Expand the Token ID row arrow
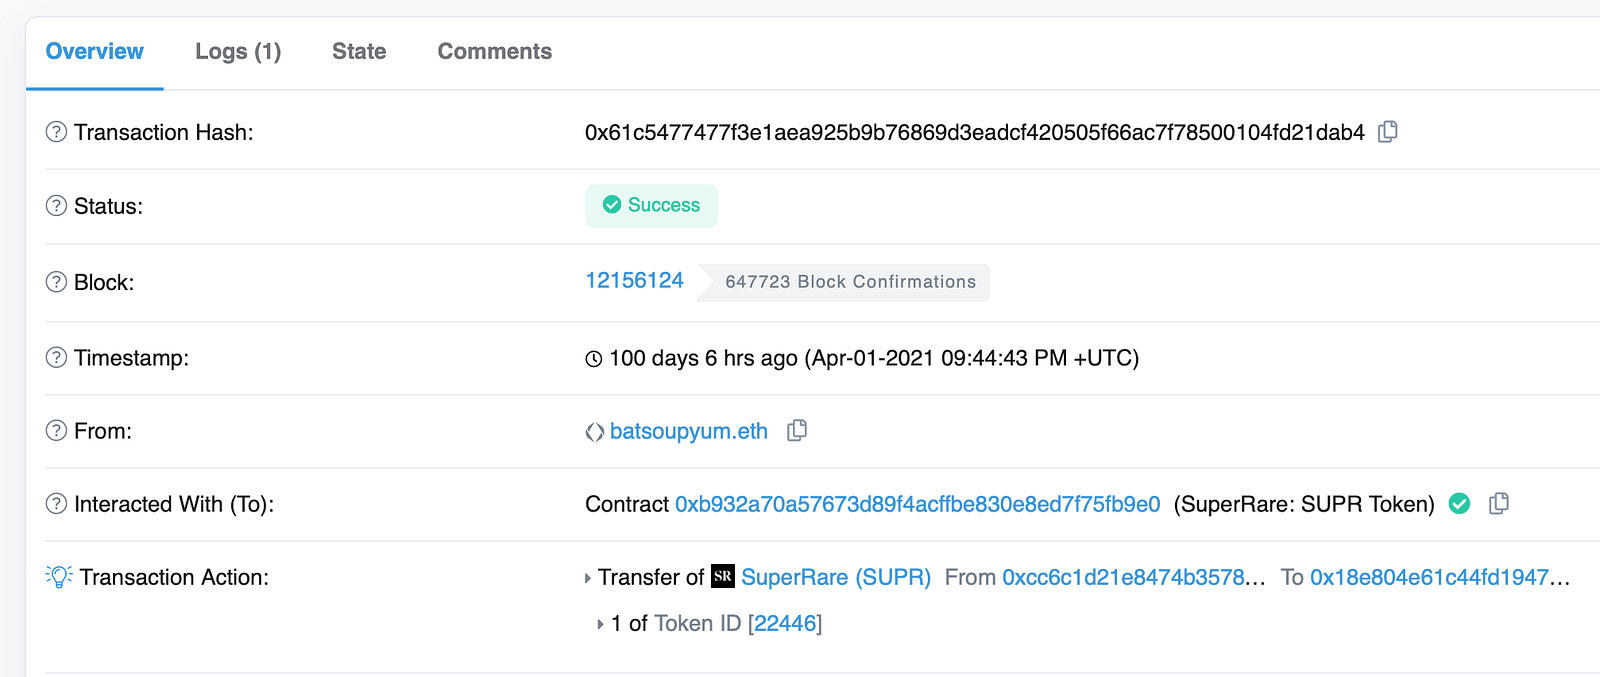 [x=600, y=624]
